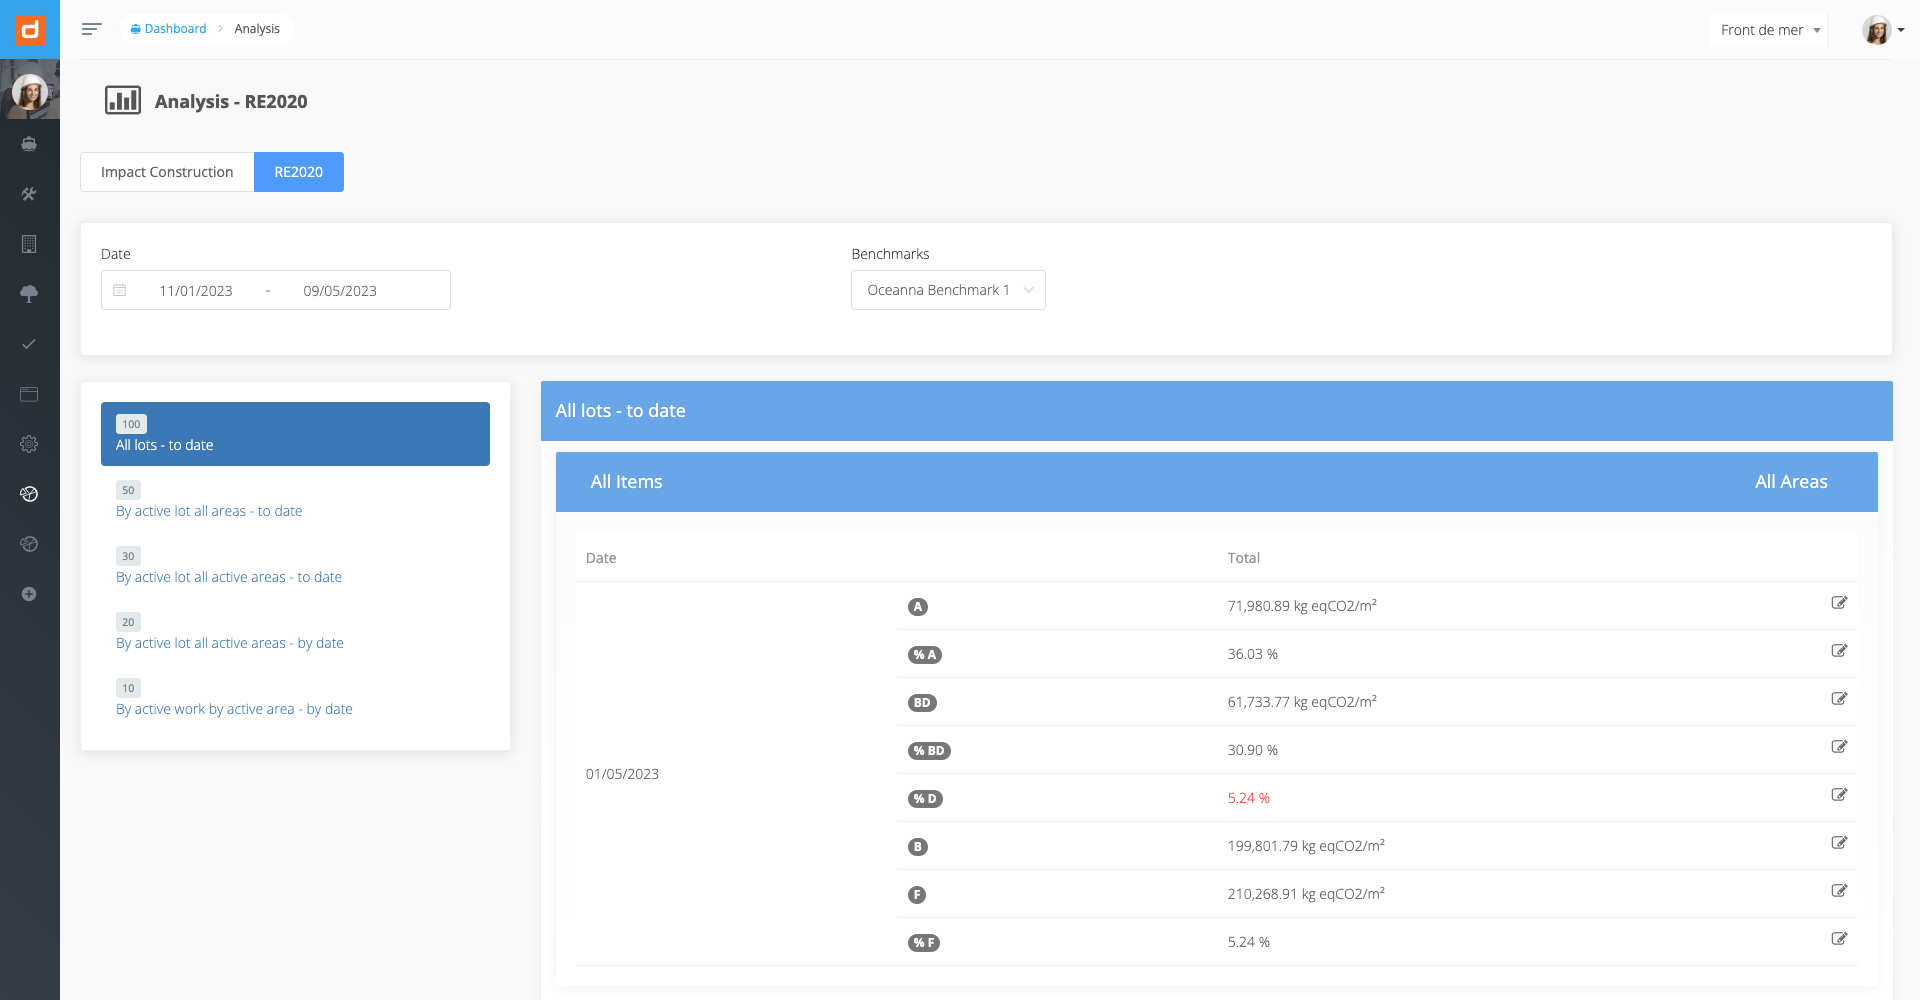The height and width of the screenshot is (1000, 1920).
Task: Click the 71,980.89 kg eqCO2/m² value
Action: click(1302, 606)
